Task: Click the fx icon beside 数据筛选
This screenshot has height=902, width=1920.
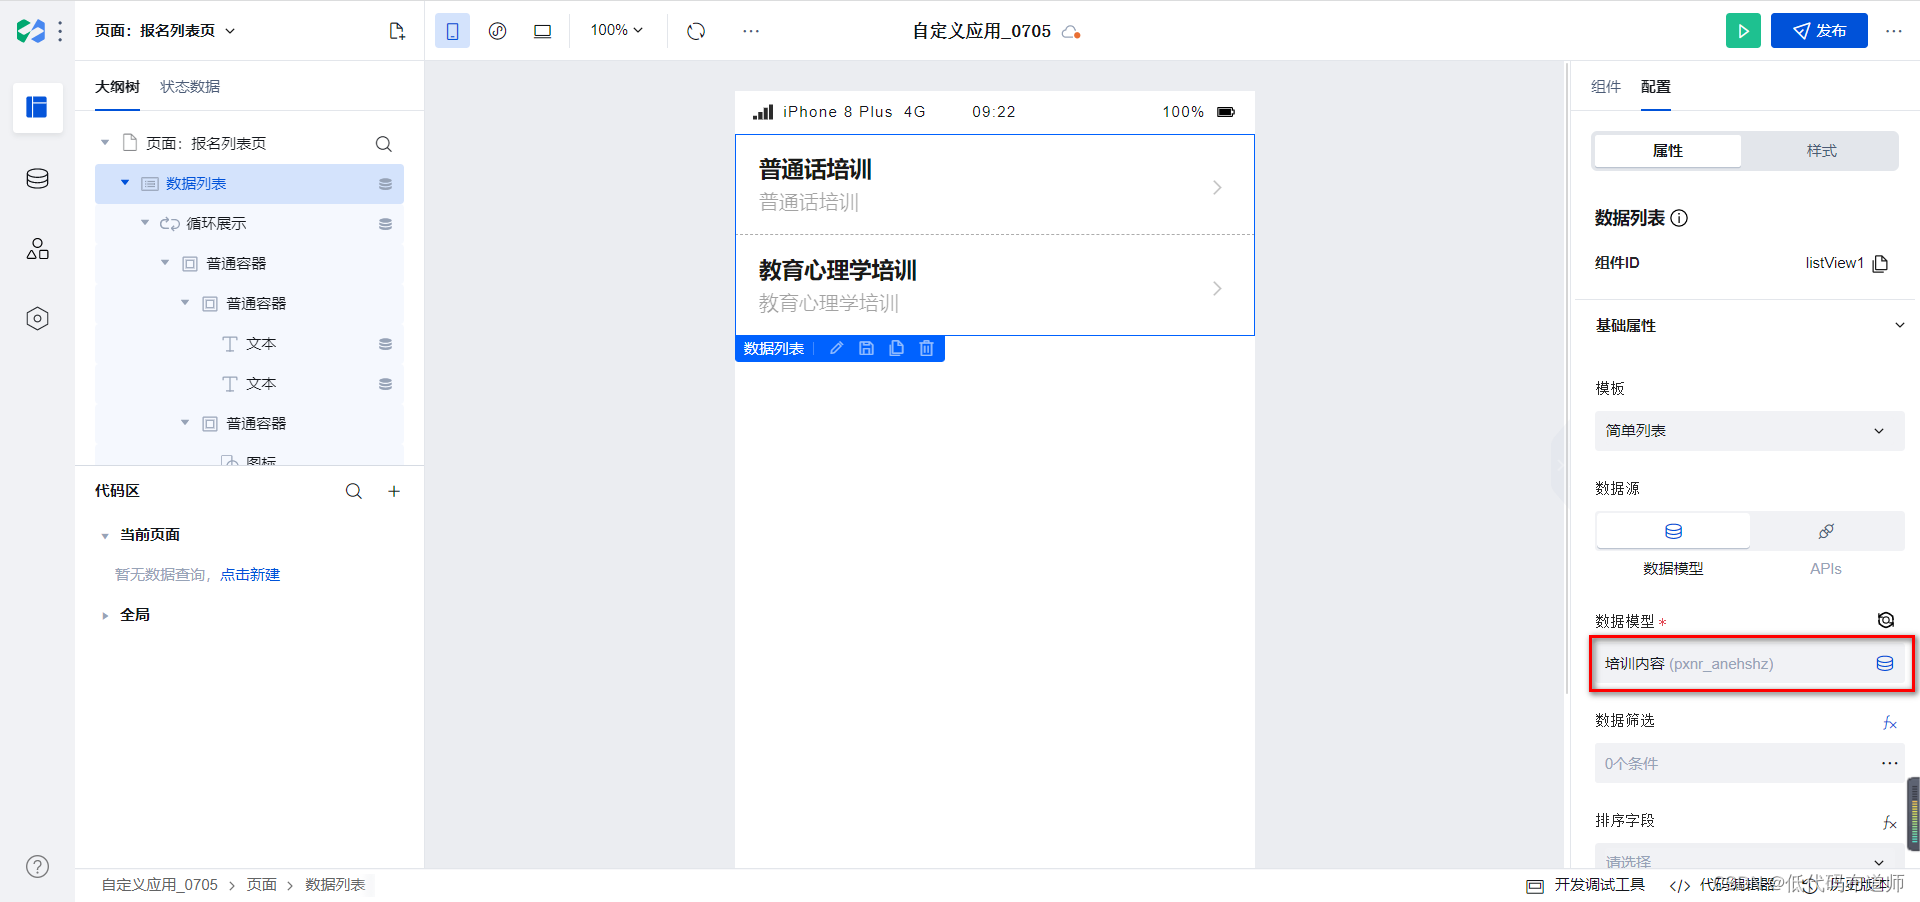Action: click(1890, 723)
